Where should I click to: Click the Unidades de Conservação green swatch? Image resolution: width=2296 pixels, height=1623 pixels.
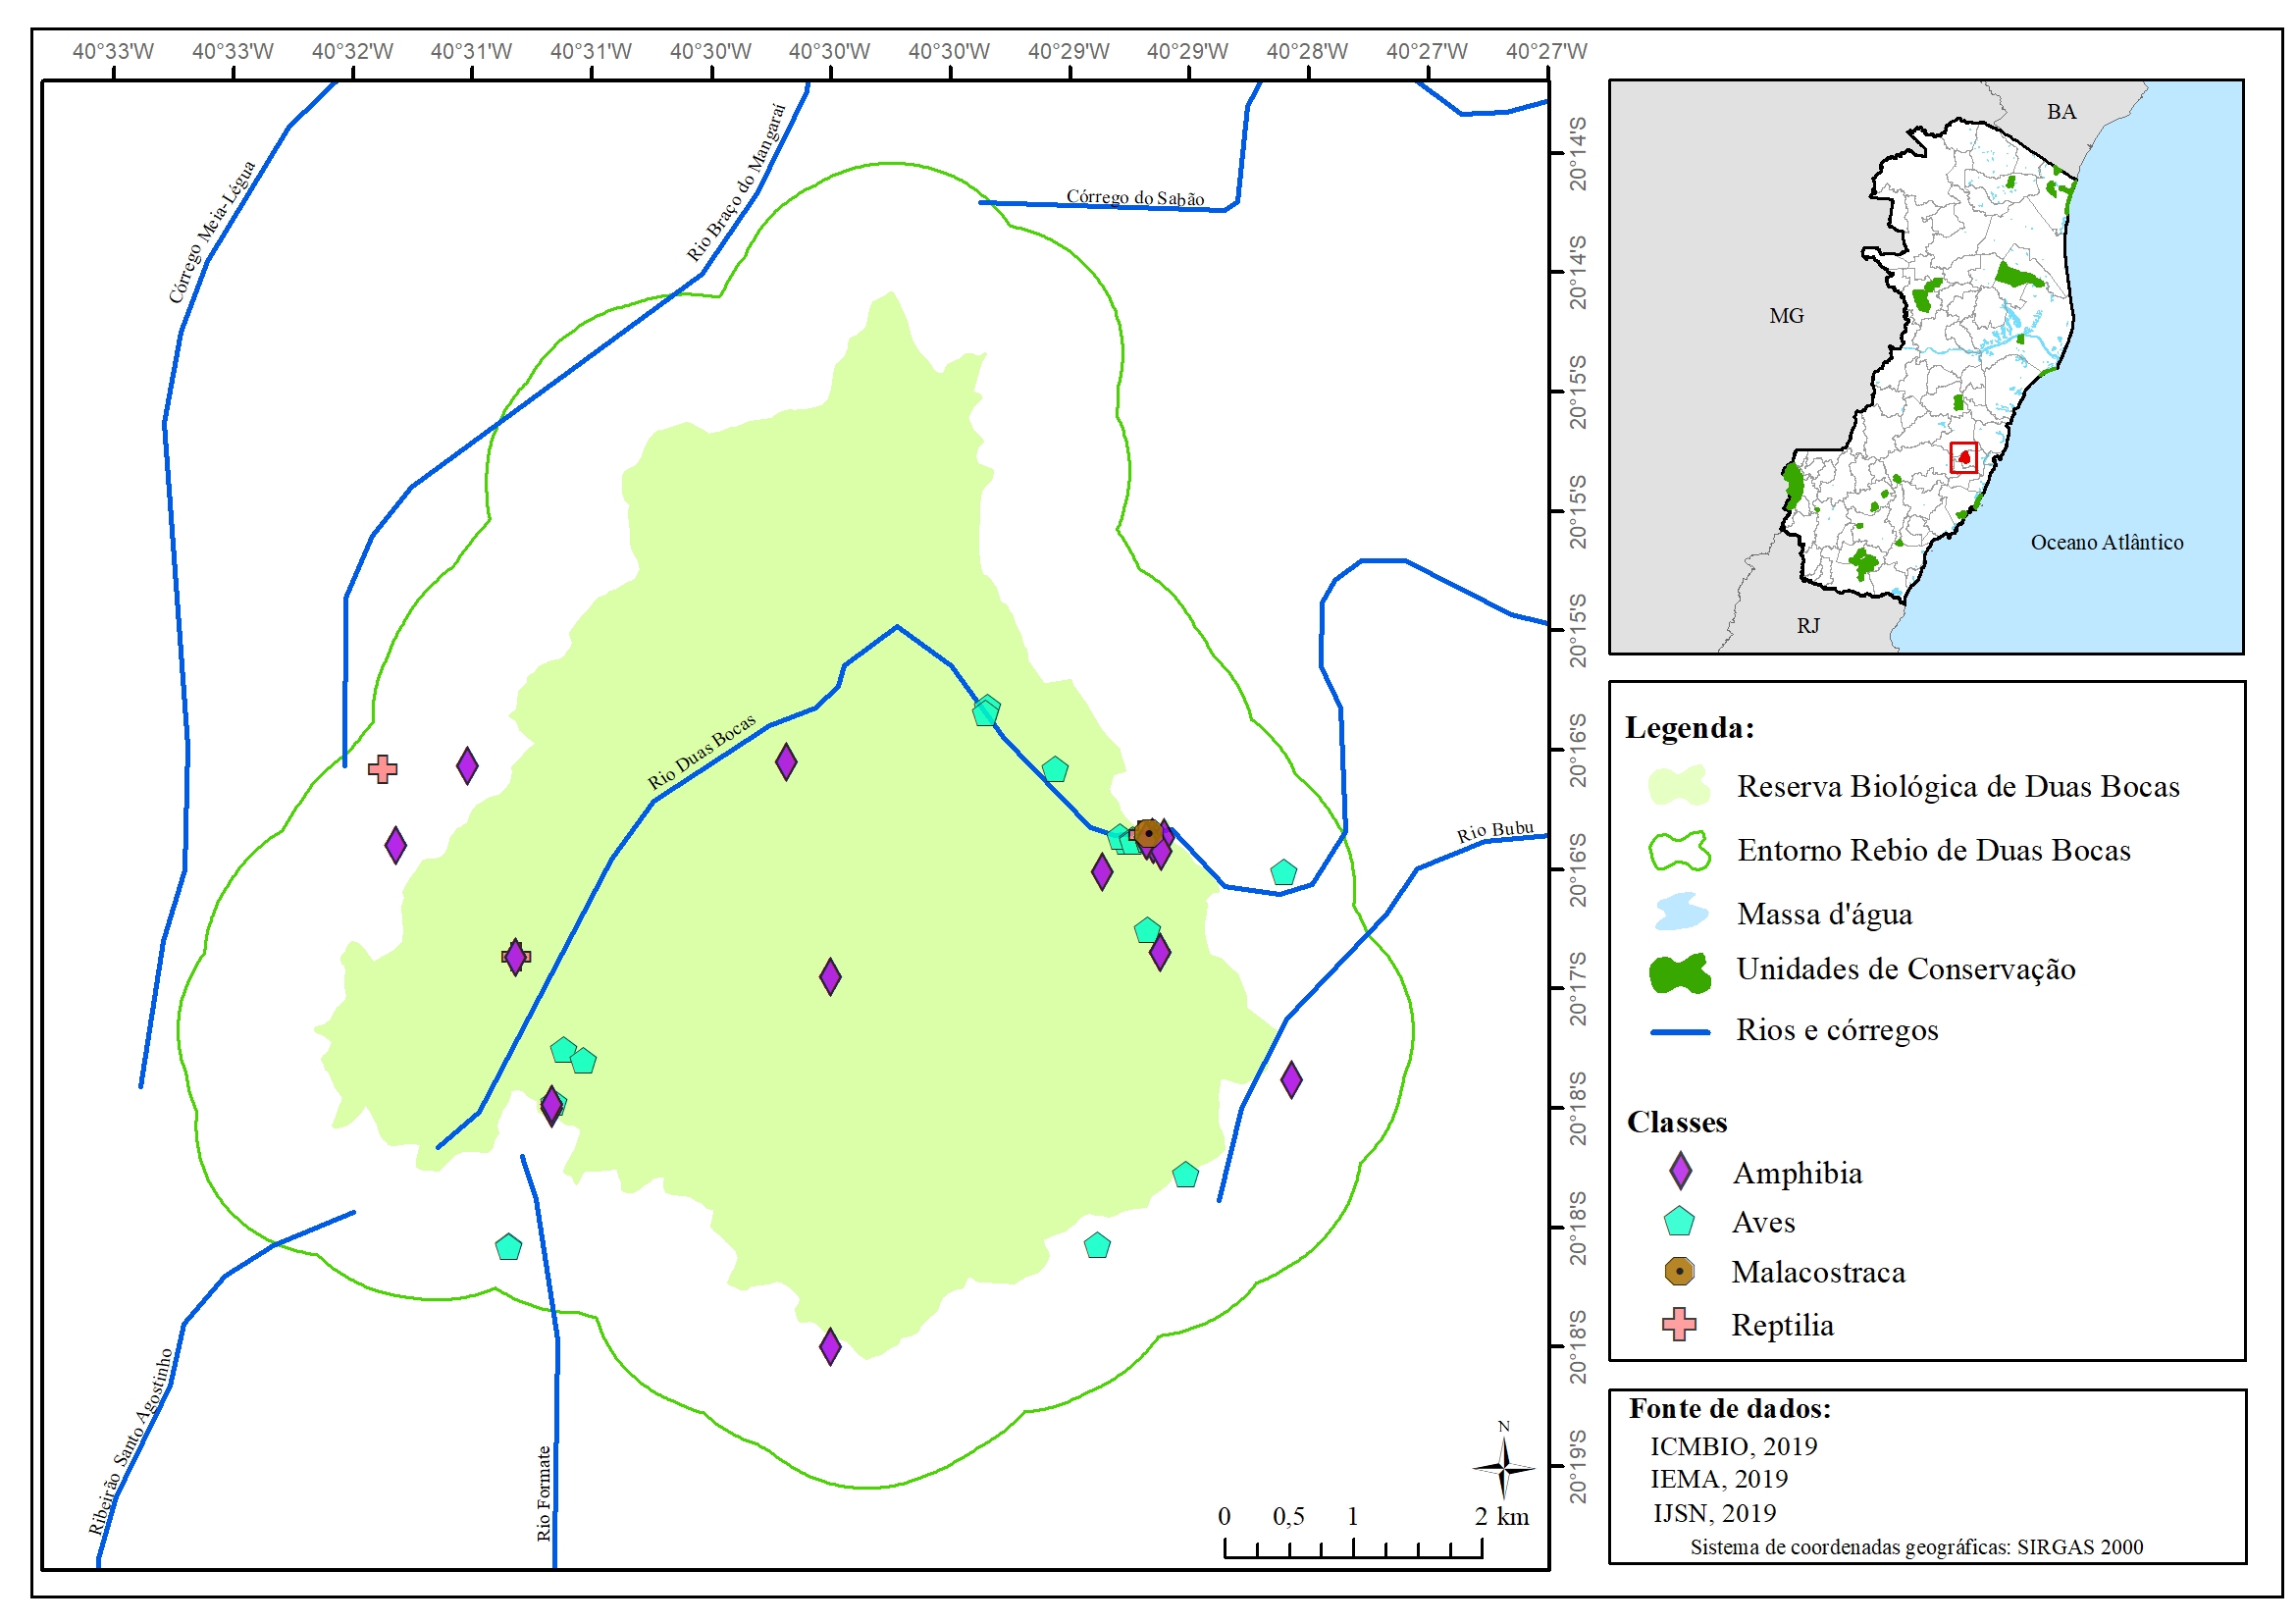(x=1680, y=972)
